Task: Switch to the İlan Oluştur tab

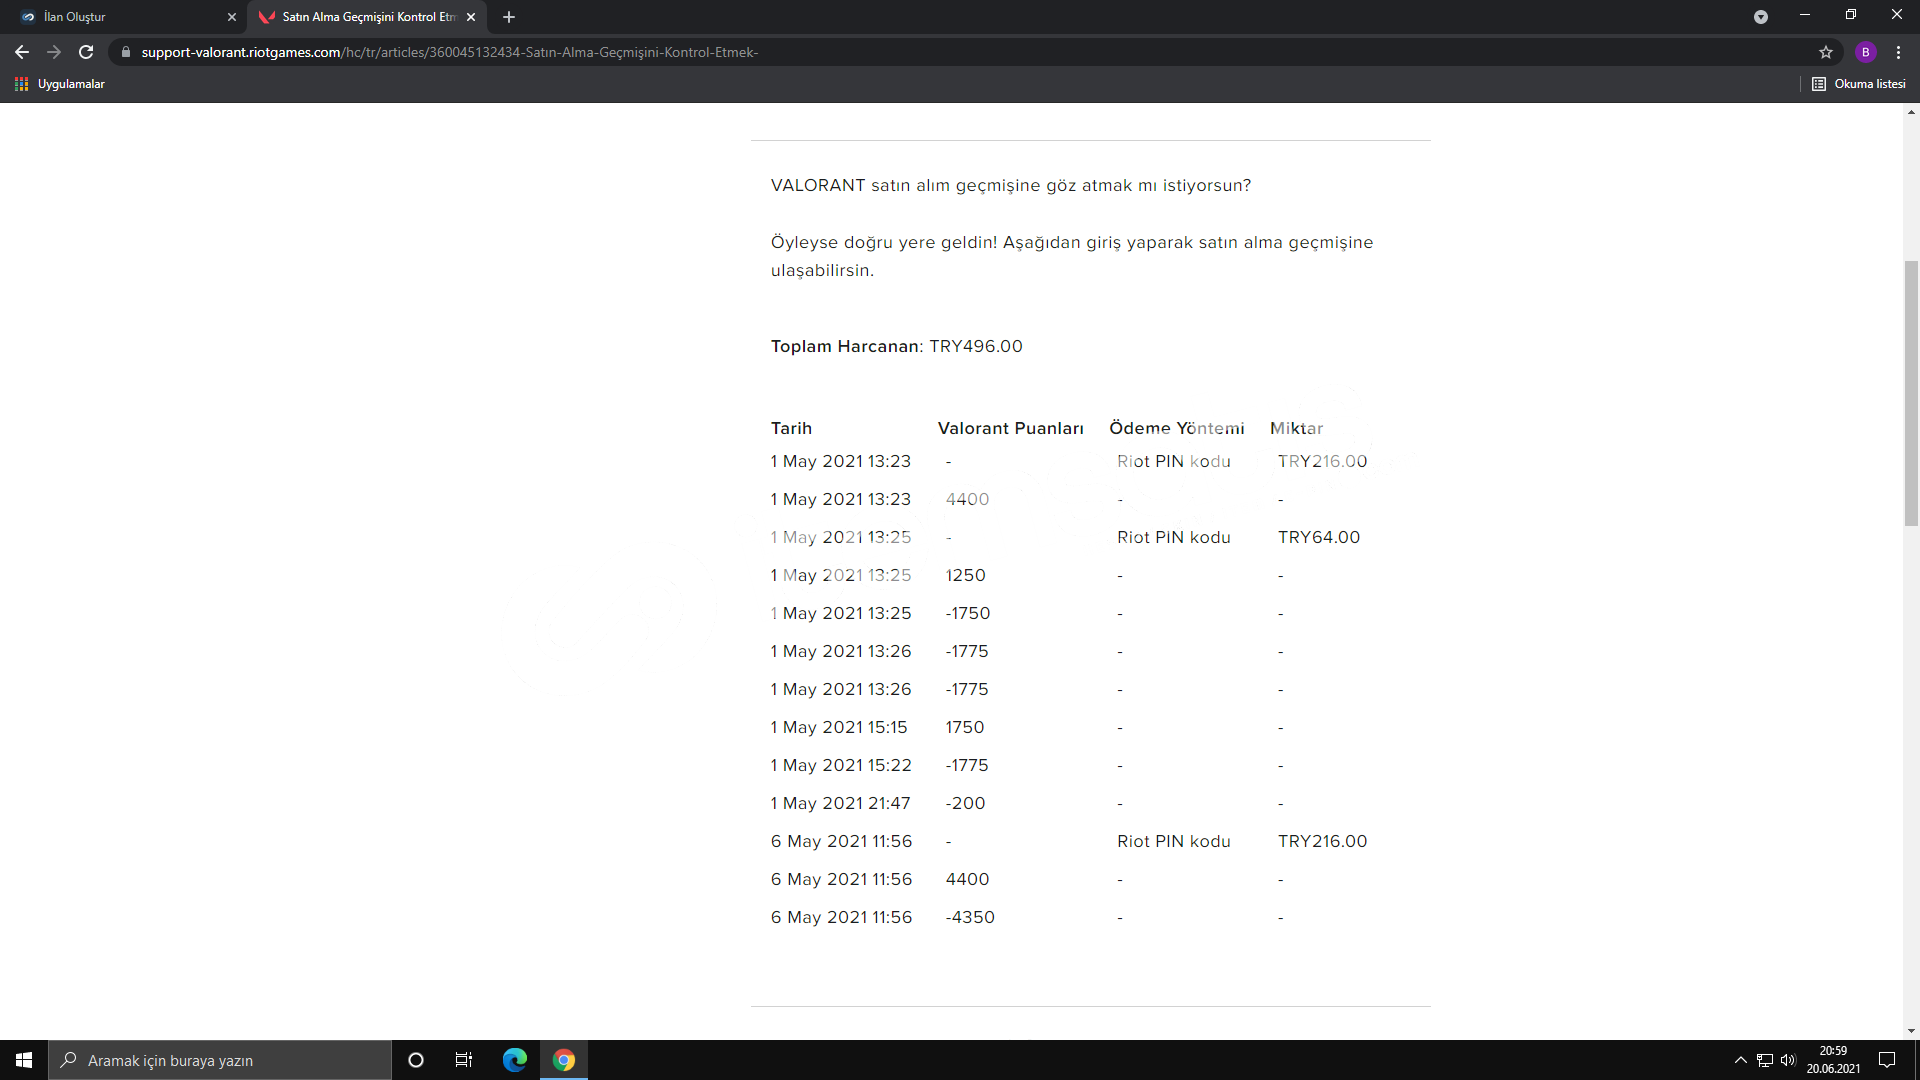Action: coord(125,17)
